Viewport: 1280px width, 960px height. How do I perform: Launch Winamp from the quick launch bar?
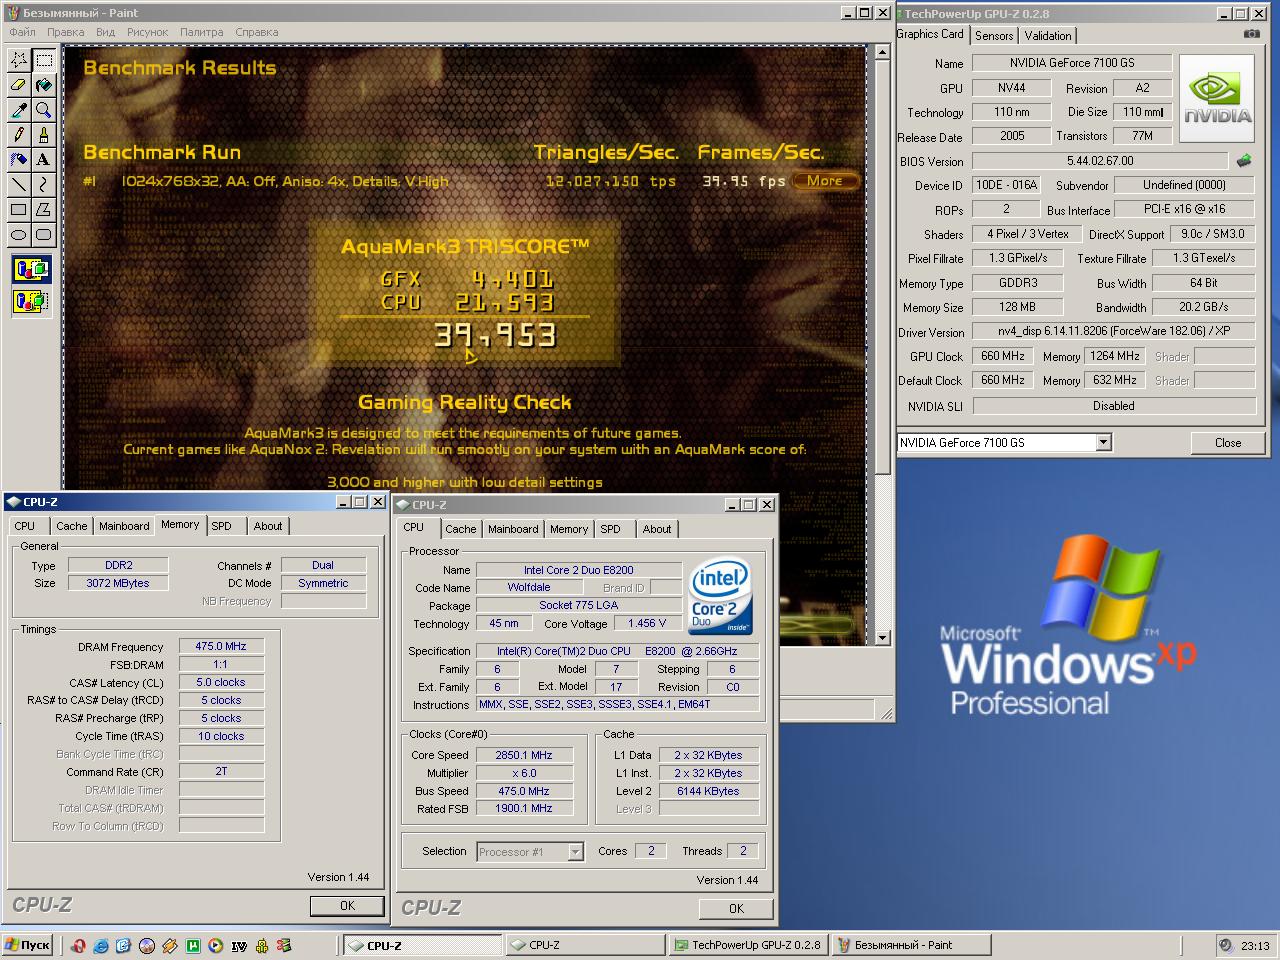[x=170, y=945]
